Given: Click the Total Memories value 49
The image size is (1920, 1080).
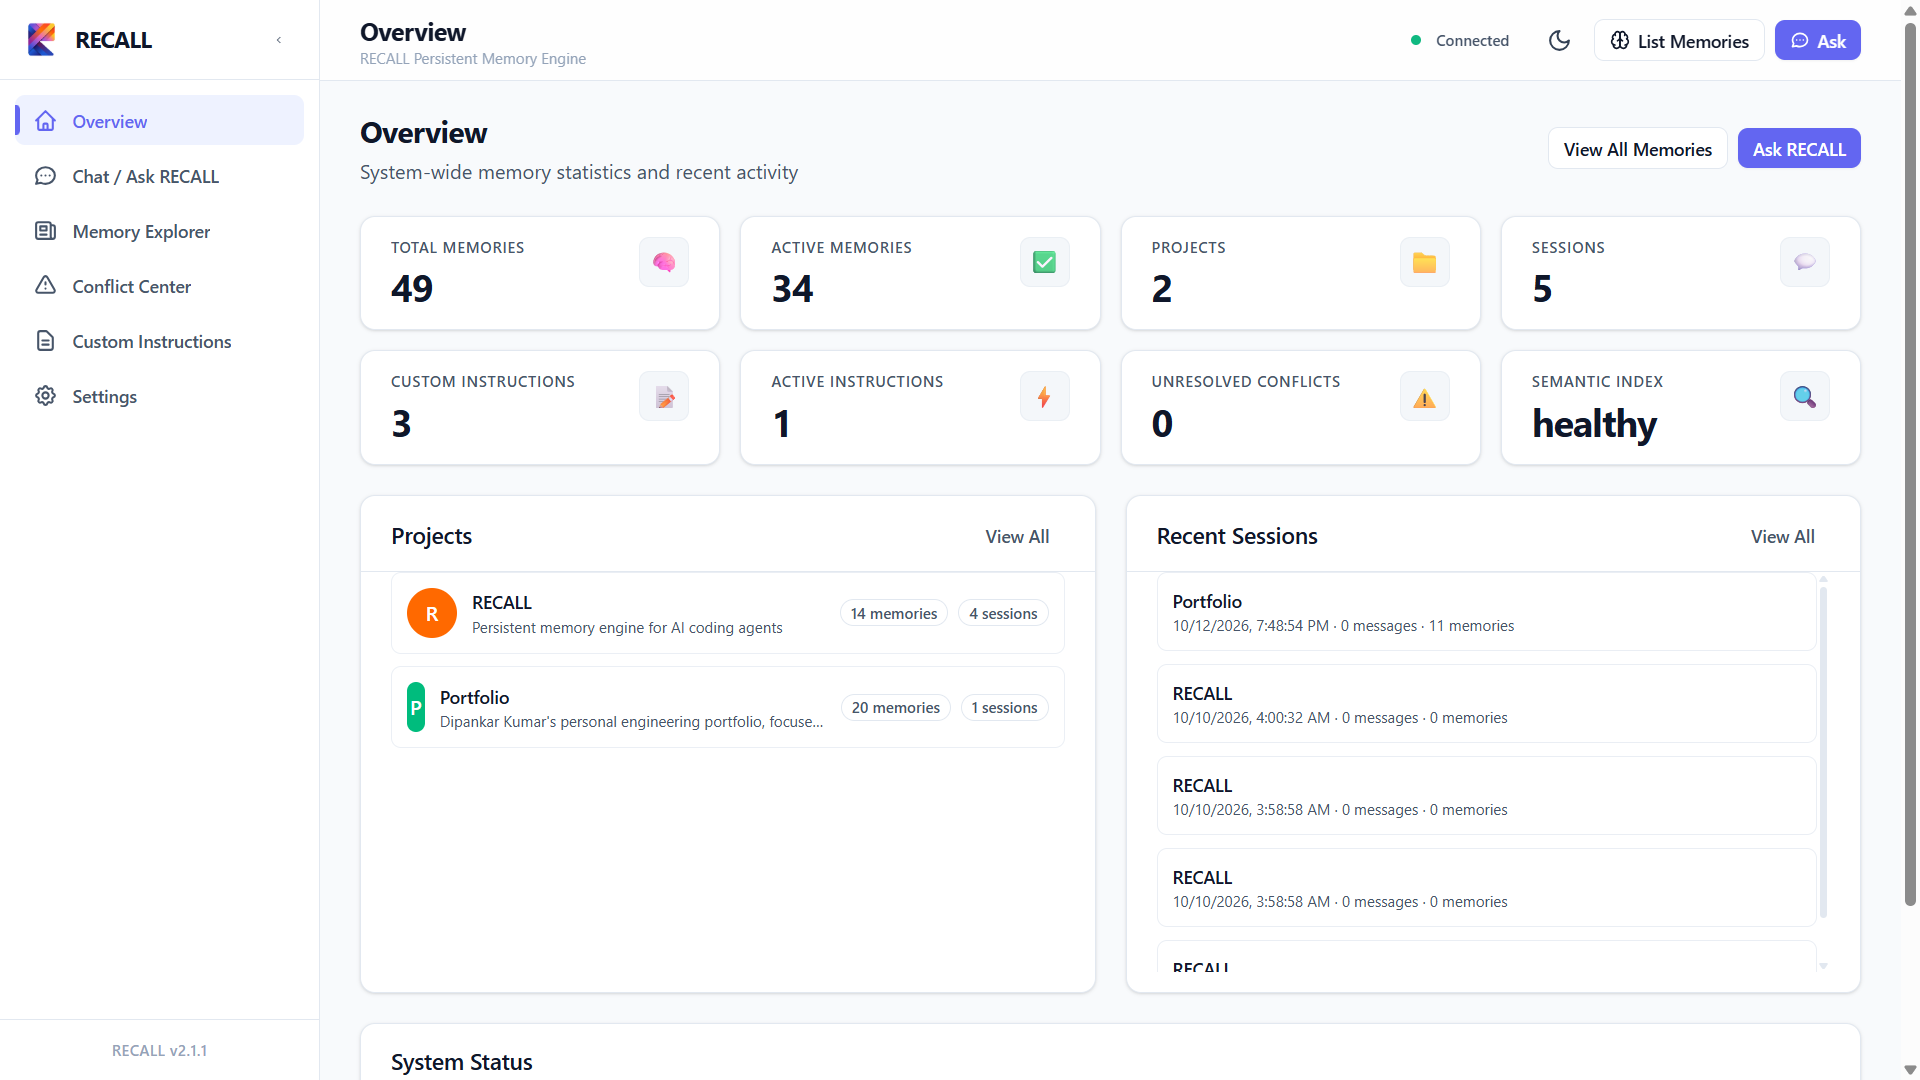Looking at the screenshot, I should 412,289.
